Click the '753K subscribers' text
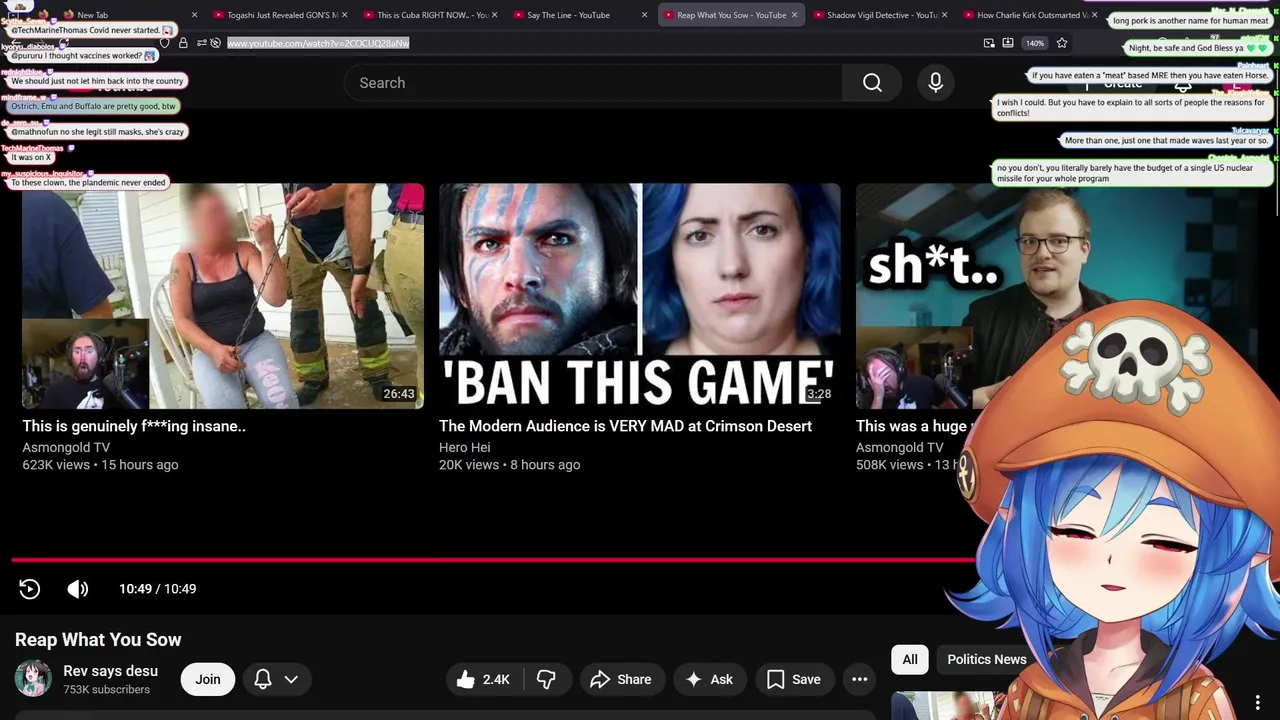 coord(106,690)
